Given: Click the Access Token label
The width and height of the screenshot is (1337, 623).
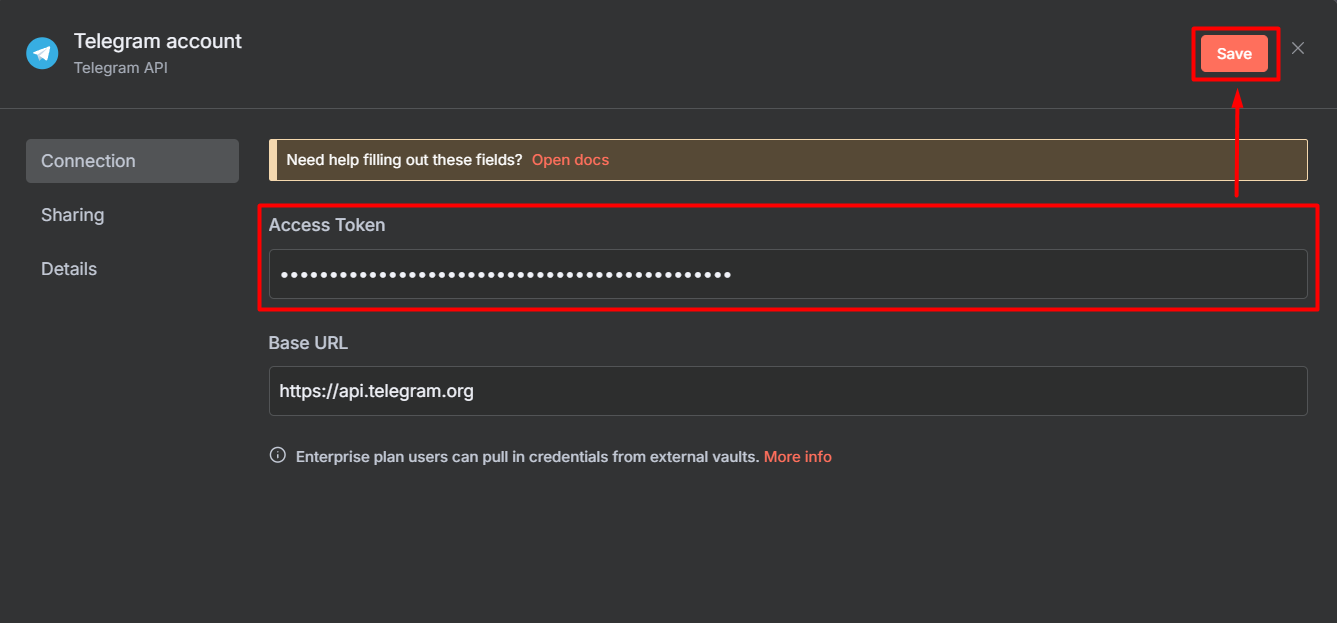Looking at the screenshot, I should click(x=327, y=225).
